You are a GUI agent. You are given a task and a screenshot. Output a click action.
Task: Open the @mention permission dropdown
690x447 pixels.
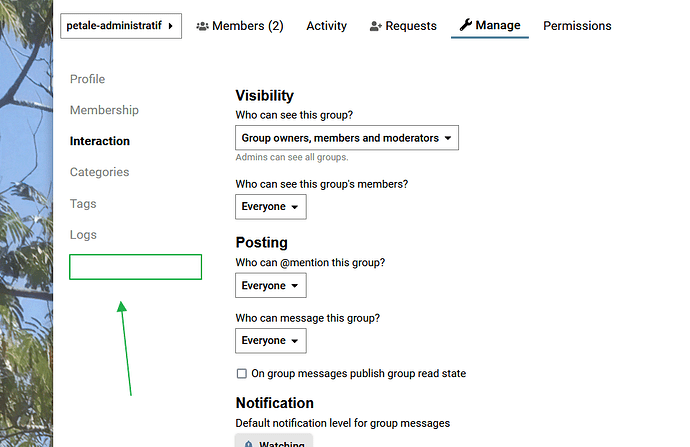pos(271,286)
